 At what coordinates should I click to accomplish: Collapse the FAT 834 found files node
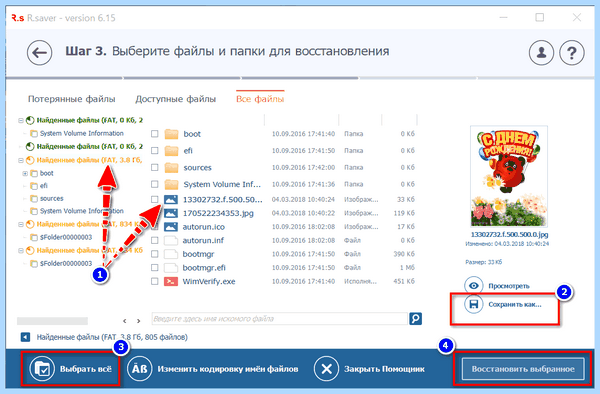coord(21,225)
